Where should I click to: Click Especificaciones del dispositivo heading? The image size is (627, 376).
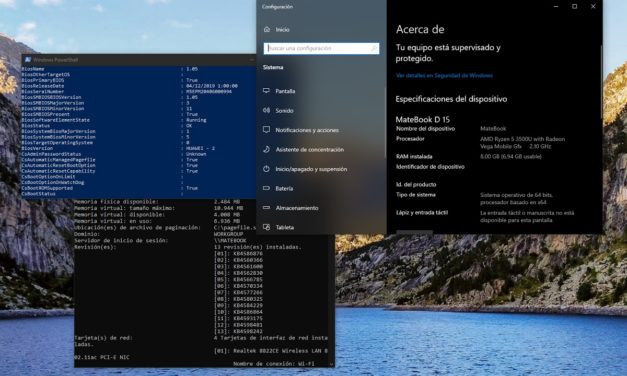[x=451, y=99]
